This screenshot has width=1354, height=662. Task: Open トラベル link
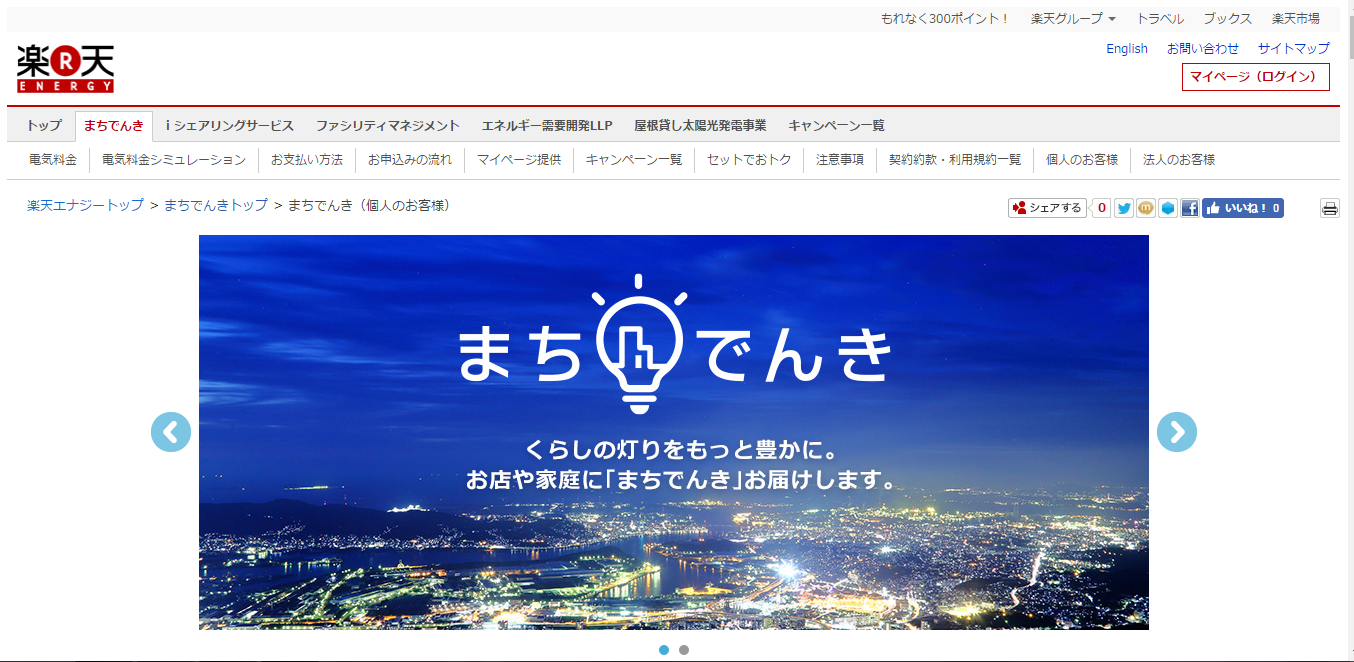[1160, 19]
